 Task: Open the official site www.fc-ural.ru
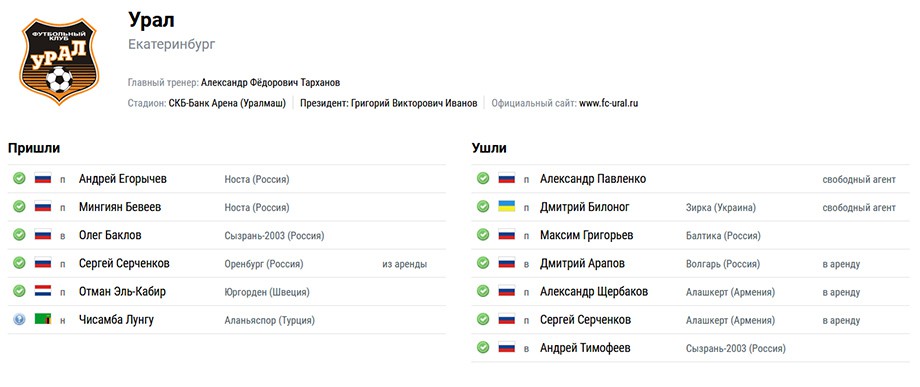(608, 103)
